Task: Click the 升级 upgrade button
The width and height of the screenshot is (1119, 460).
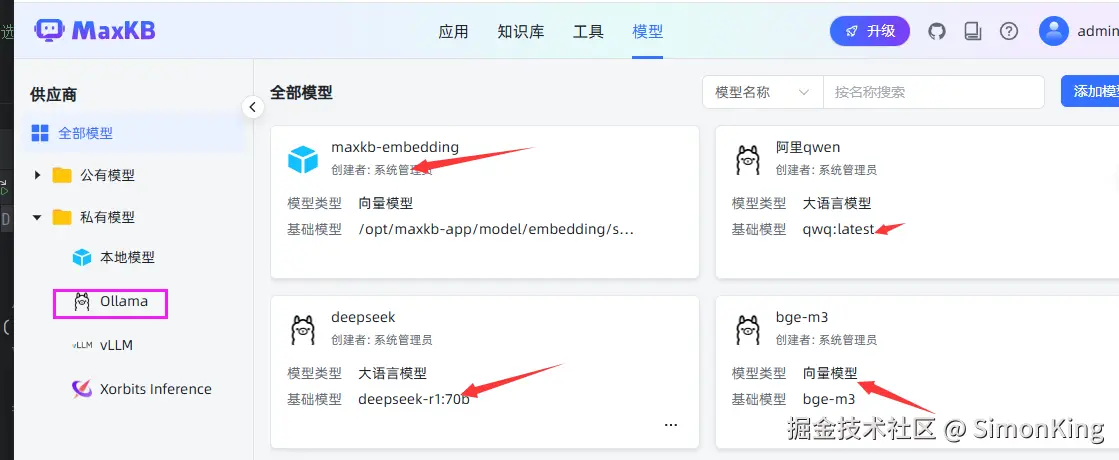Action: pyautogui.click(x=870, y=31)
